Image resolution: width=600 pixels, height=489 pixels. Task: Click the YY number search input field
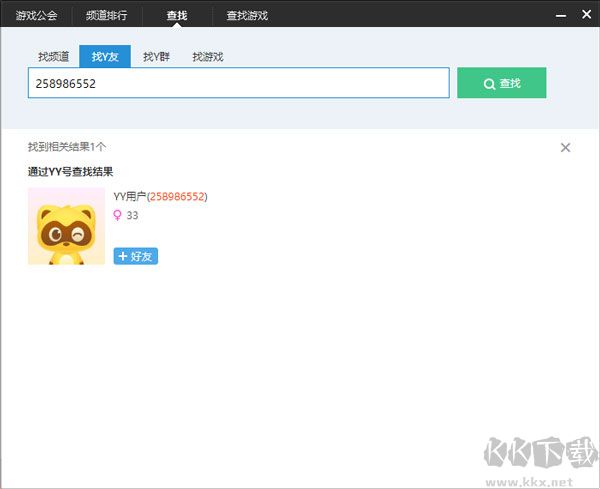[x=238, y=83]
